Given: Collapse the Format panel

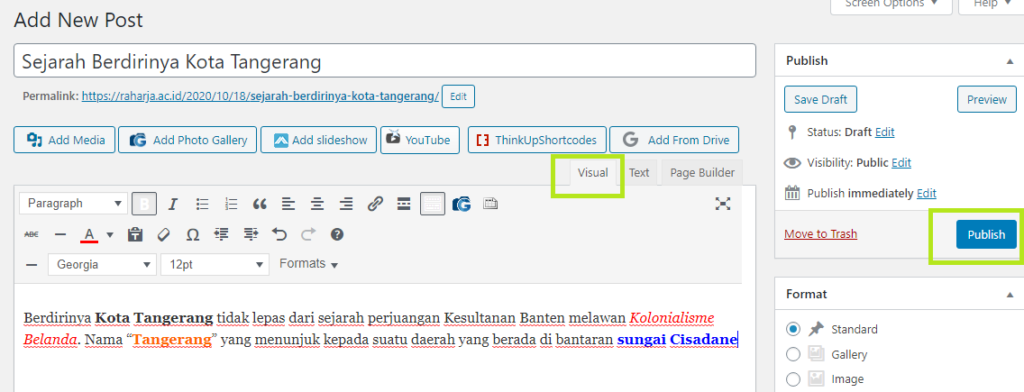Looking at the screenshot, I should point(1010,294).
